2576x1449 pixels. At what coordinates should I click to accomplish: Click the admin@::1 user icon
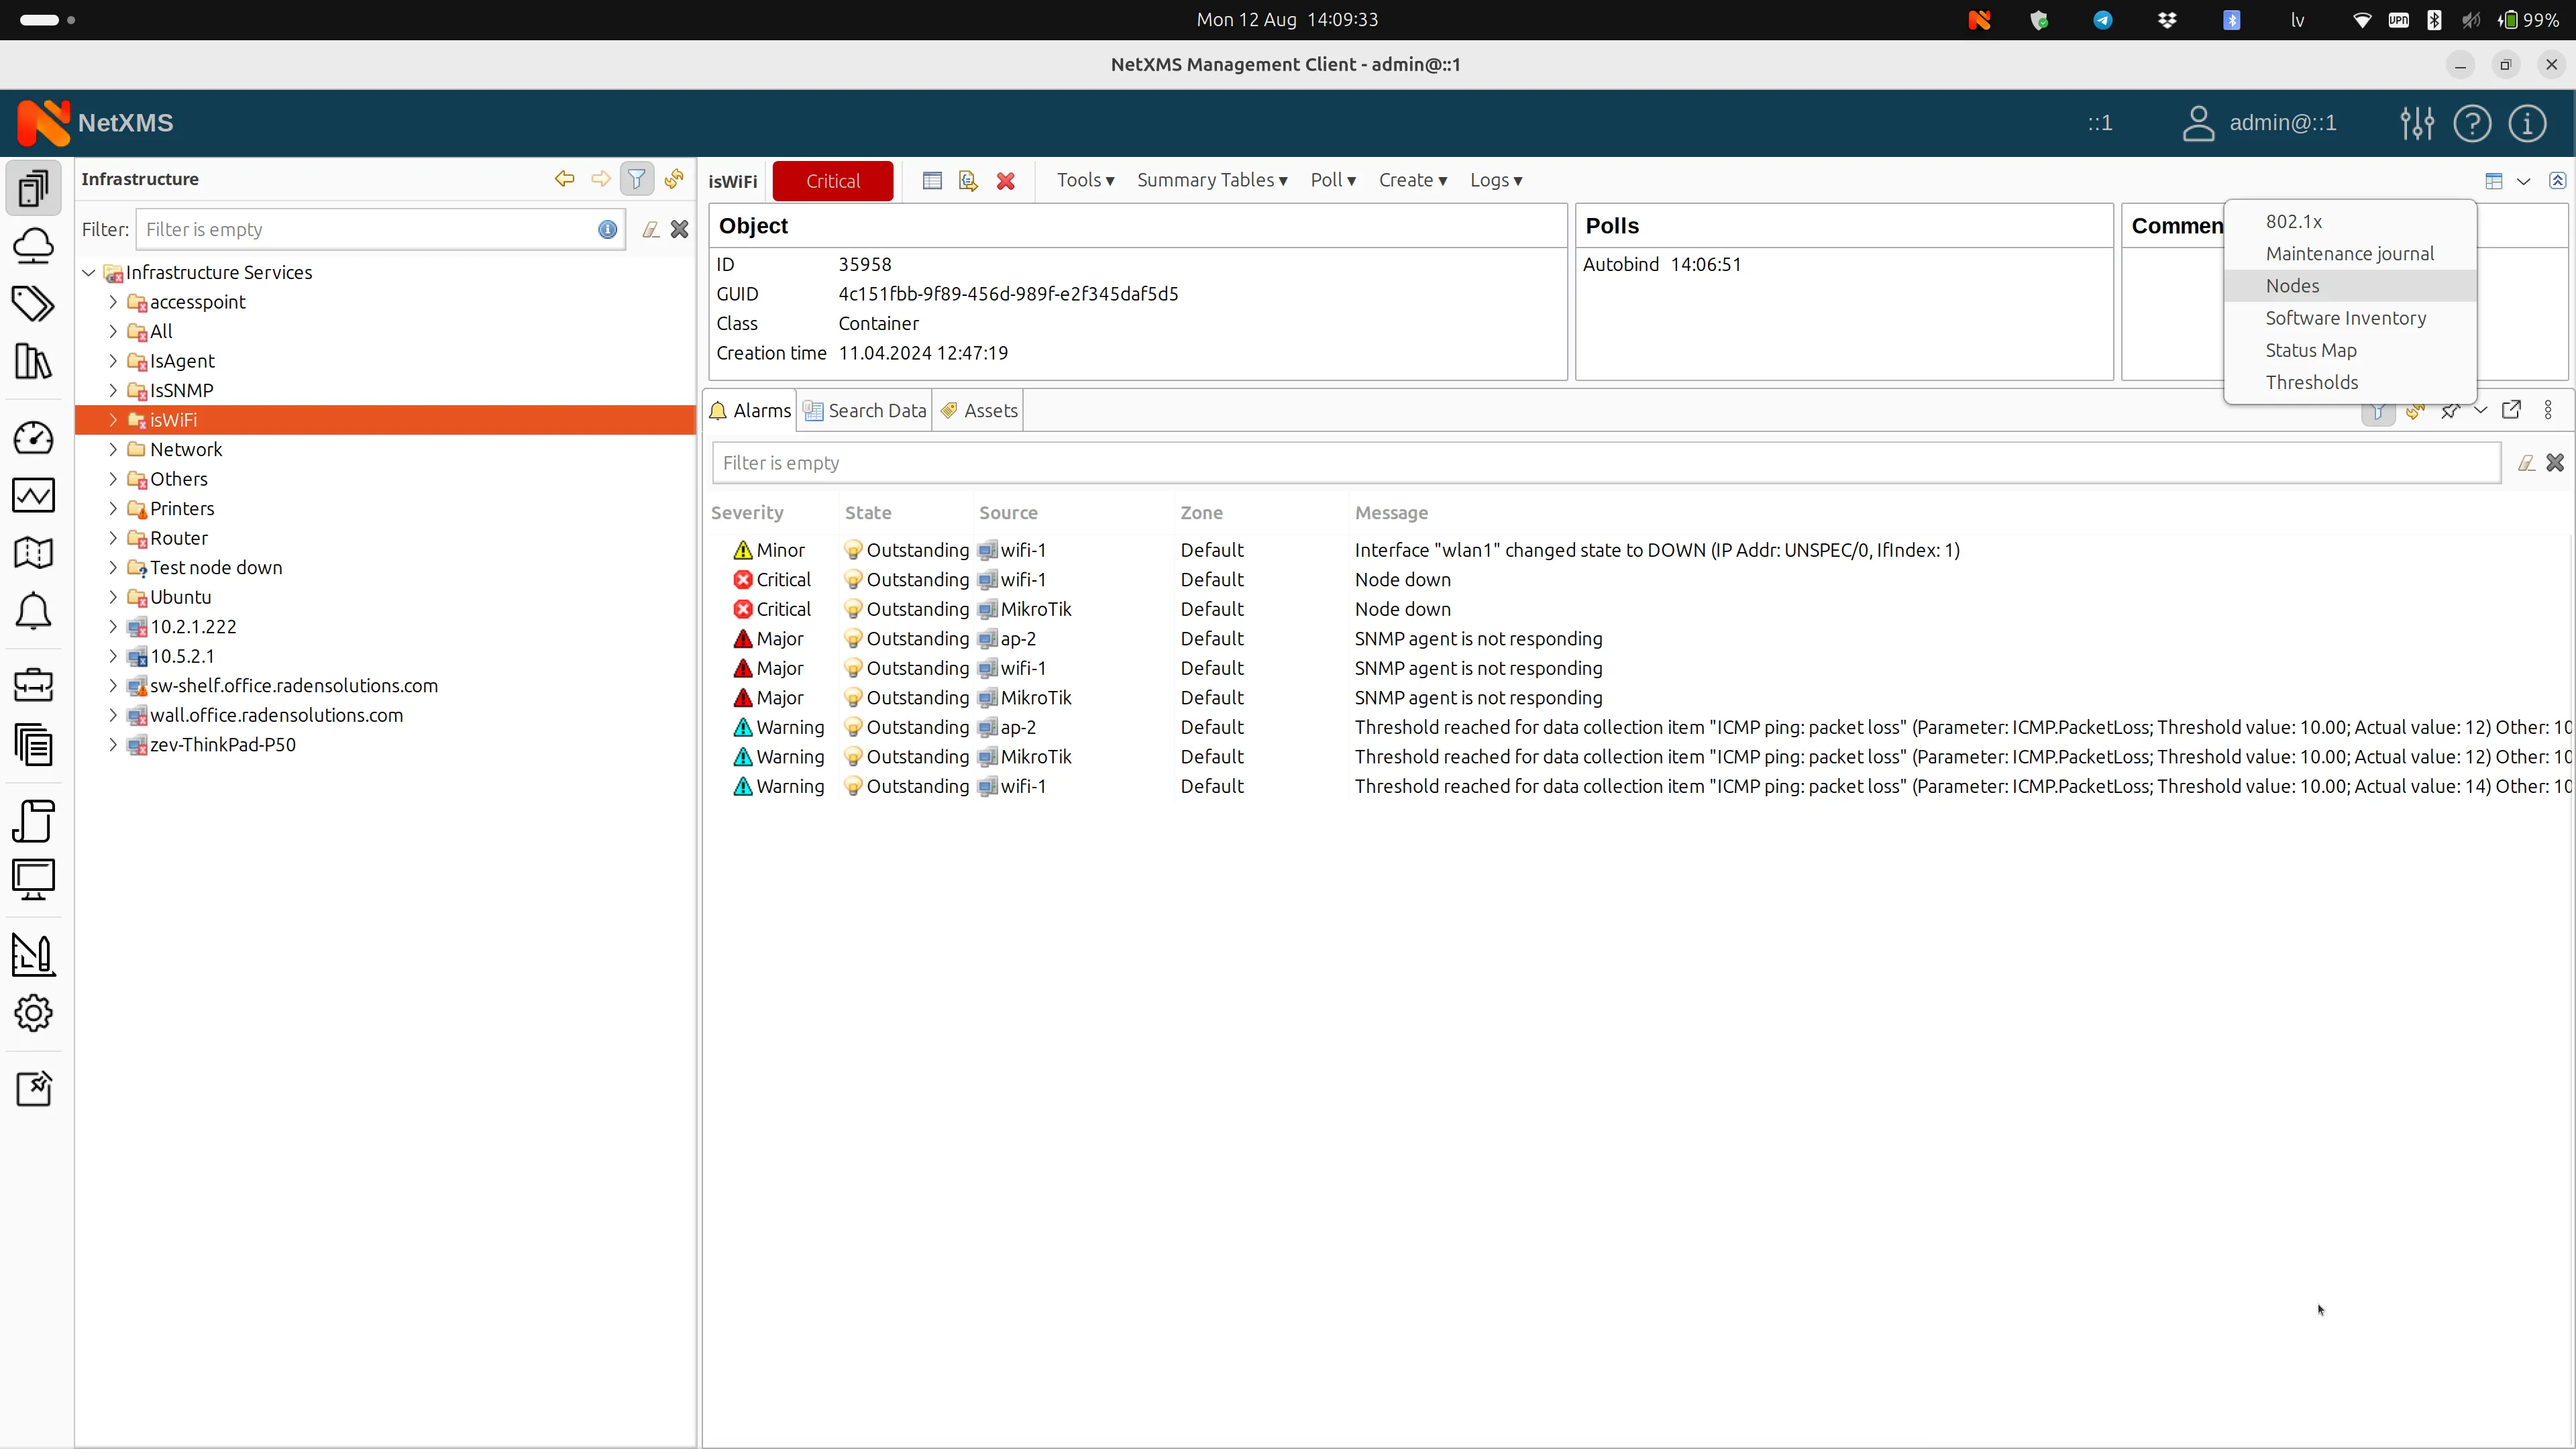(2198, 123)
